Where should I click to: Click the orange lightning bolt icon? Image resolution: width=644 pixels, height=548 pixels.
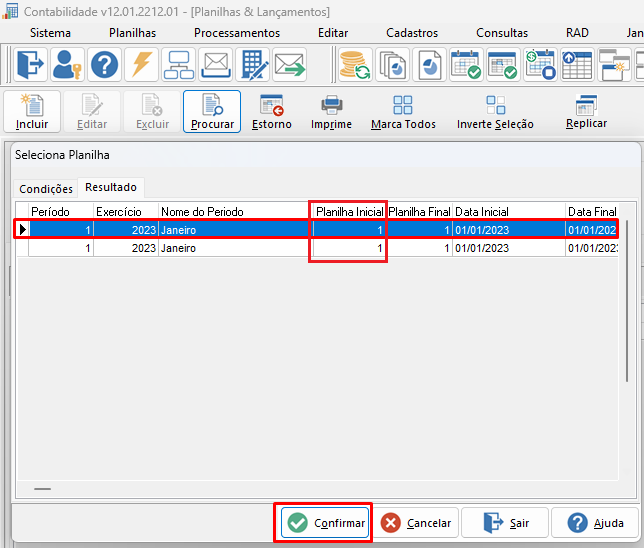point(142,64)
